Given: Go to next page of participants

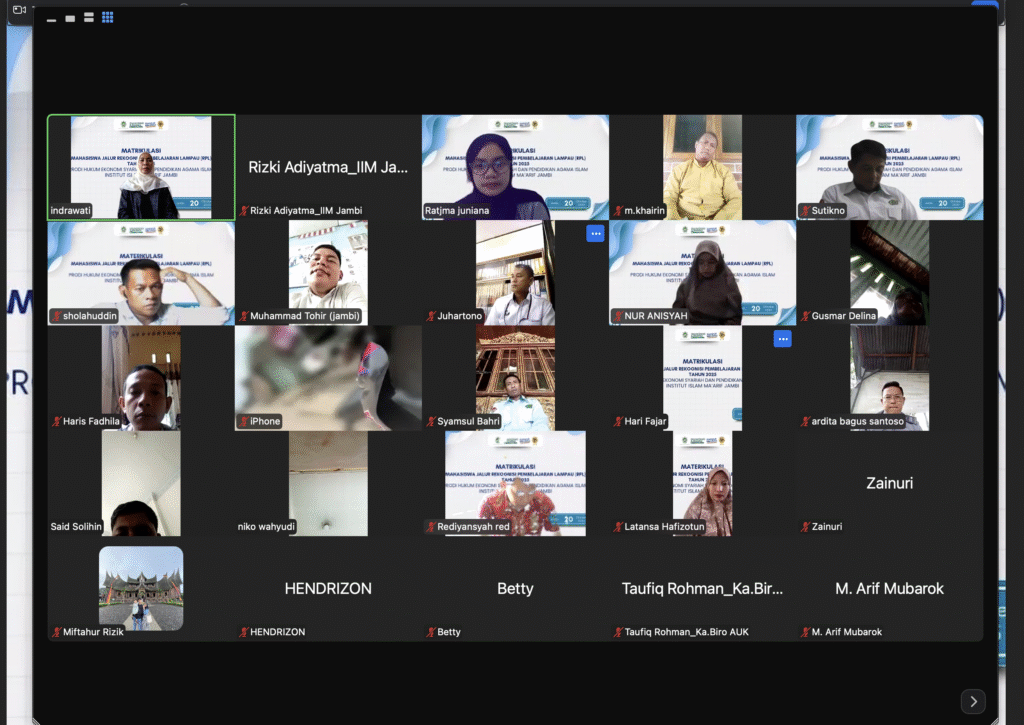Looking at the screenshot, I should click(x=973, y=701).
